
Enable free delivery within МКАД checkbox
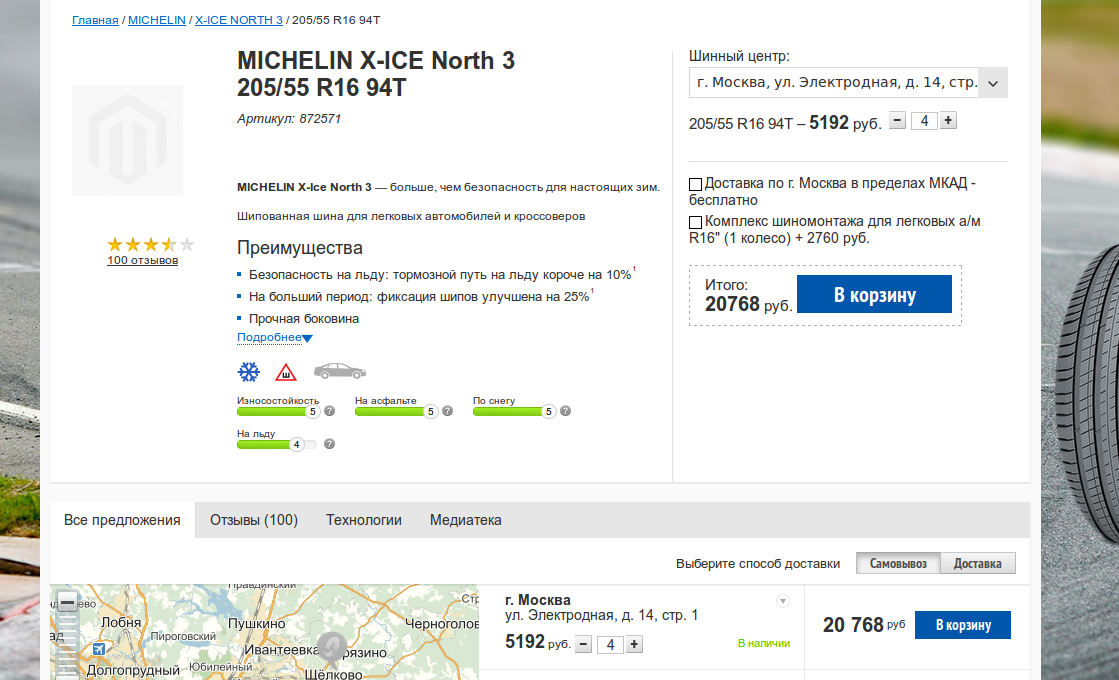click(x=695, y=184)
